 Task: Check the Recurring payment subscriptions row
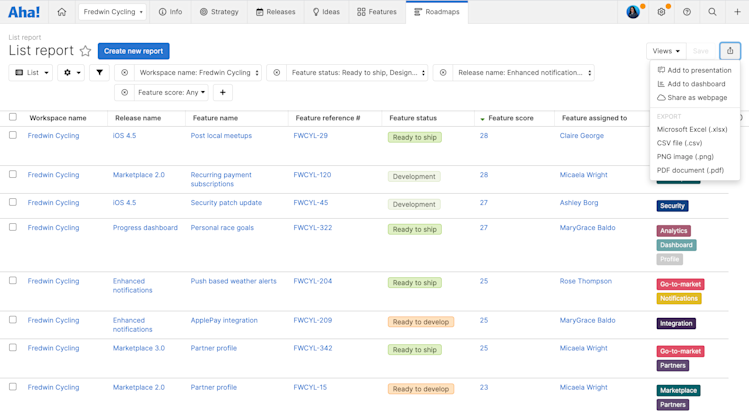click(13, 174)
